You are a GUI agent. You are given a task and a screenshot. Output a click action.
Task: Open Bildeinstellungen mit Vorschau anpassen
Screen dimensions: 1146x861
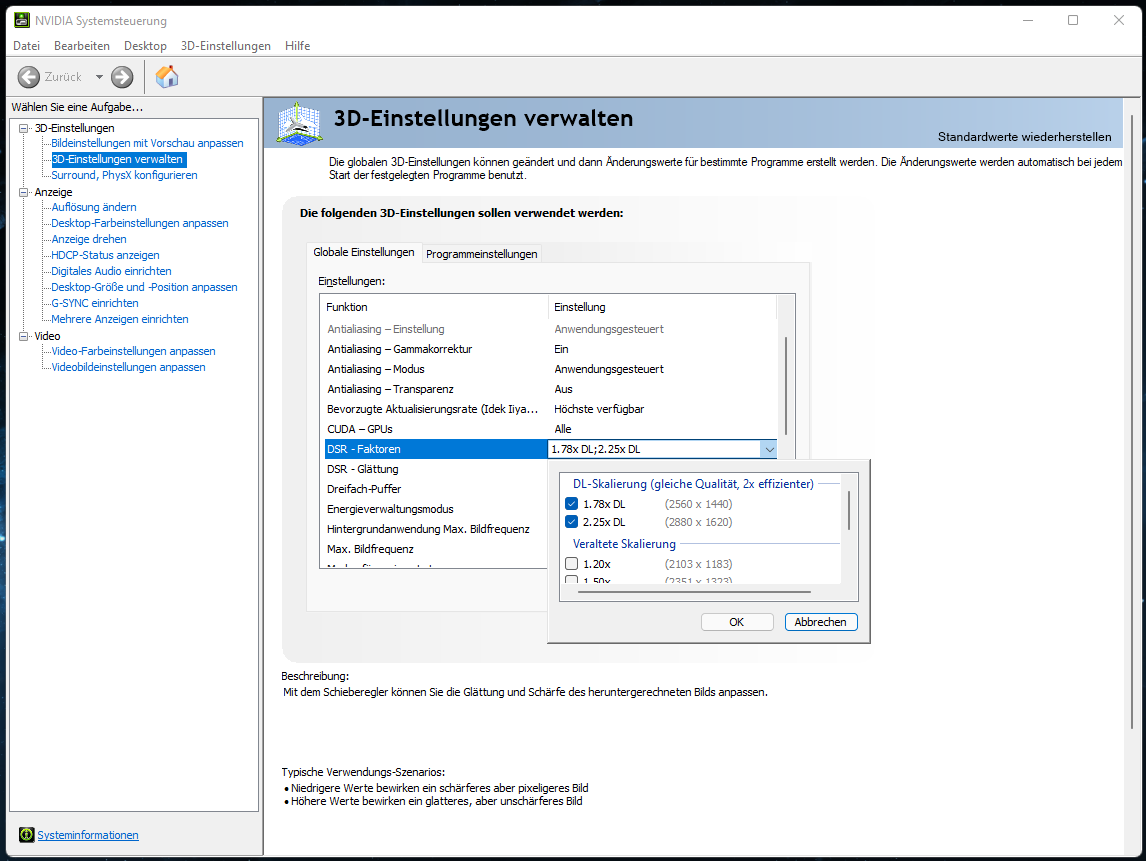pos(148,143)
